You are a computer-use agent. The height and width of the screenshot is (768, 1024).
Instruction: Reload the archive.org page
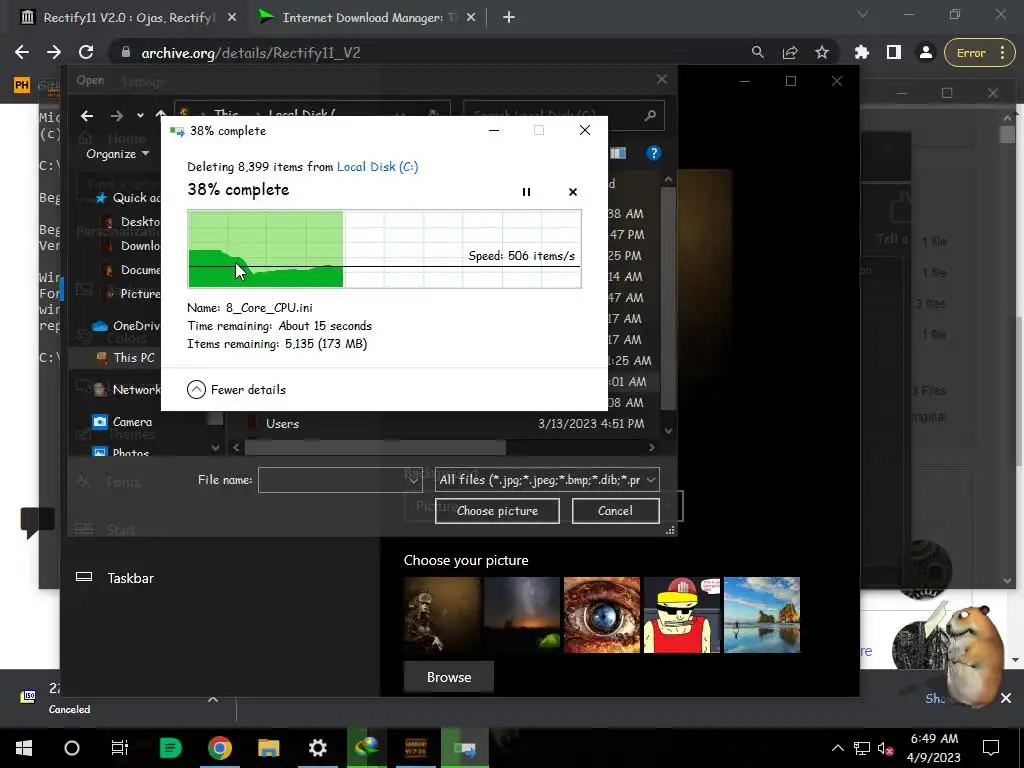pos(86,52)
